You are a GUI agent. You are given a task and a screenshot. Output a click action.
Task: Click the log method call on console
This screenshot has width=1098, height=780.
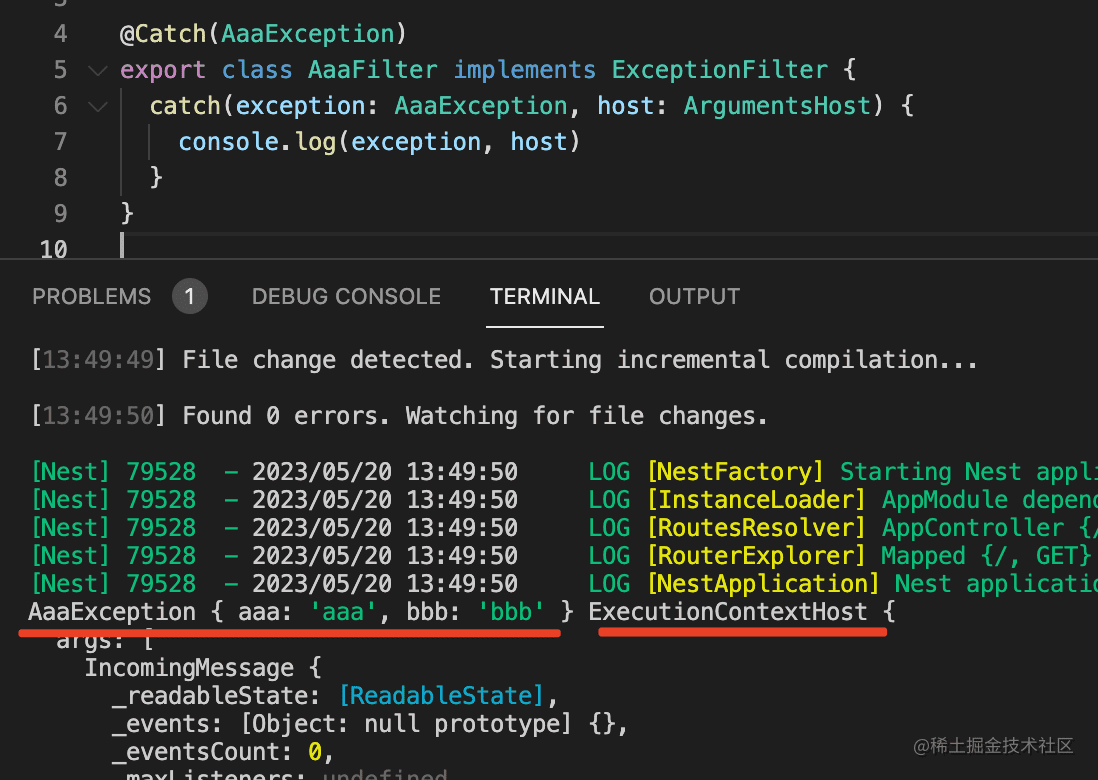[x=315, y=142]
